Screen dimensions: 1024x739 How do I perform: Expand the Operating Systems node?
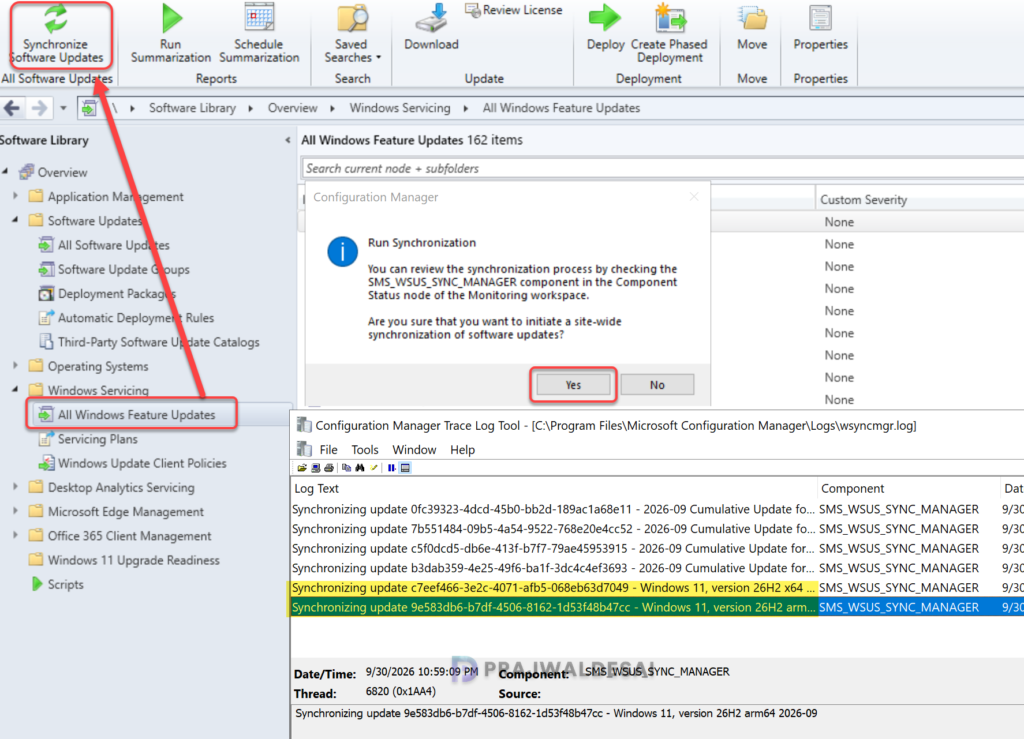[15, 366]
